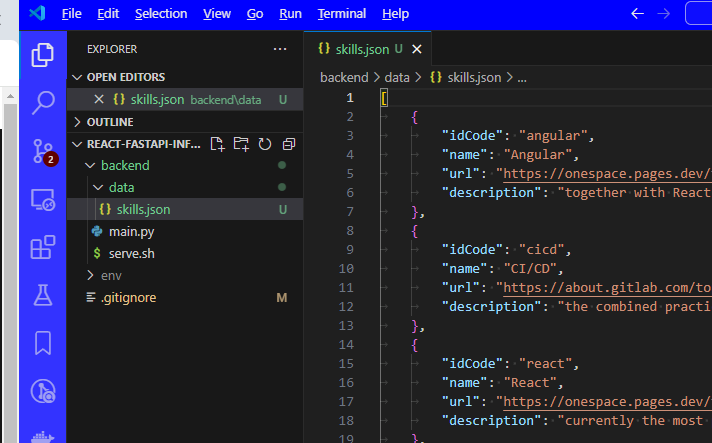Viewport: 712px width, 443px height.
Task: Open the Testing flask icon
Action: coord(43,295)
